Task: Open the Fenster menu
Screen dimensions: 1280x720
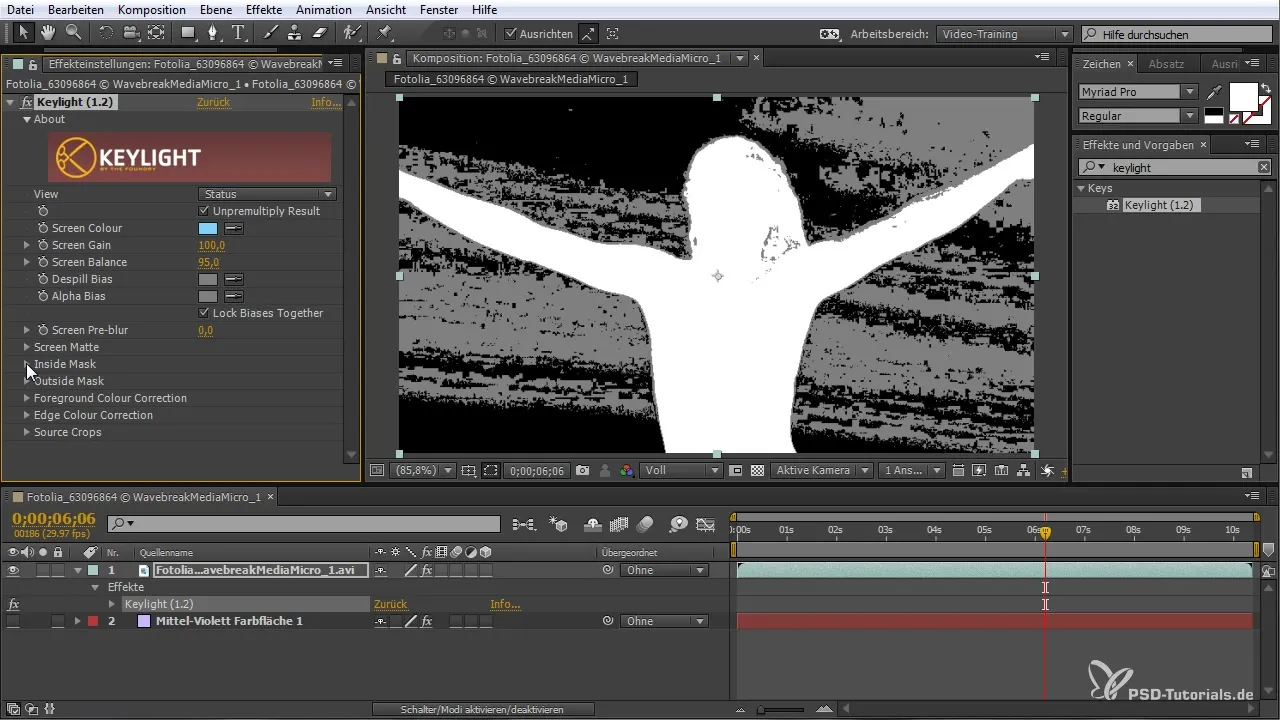Action: 437,9
